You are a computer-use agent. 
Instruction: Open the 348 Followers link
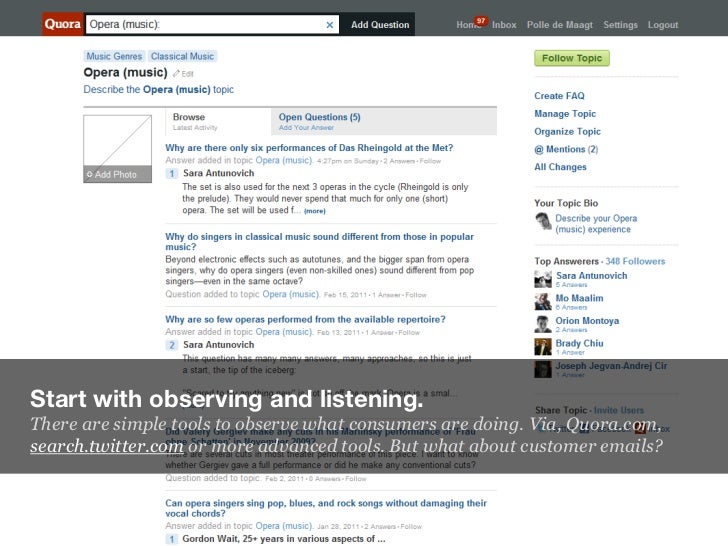(635, 261)
